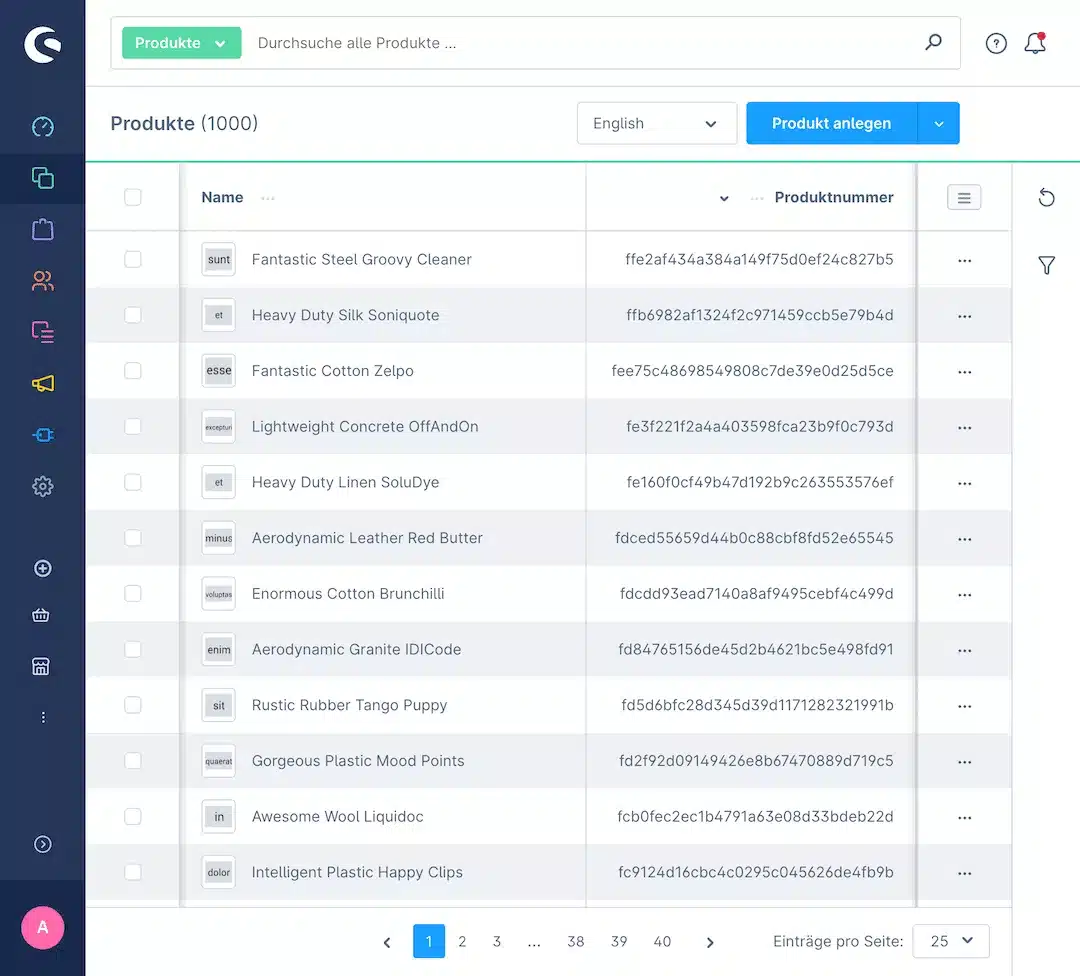Click the Produkt anlegen button
The height and width of the screenshot is (976, 1080).
[x=831, y=124]
